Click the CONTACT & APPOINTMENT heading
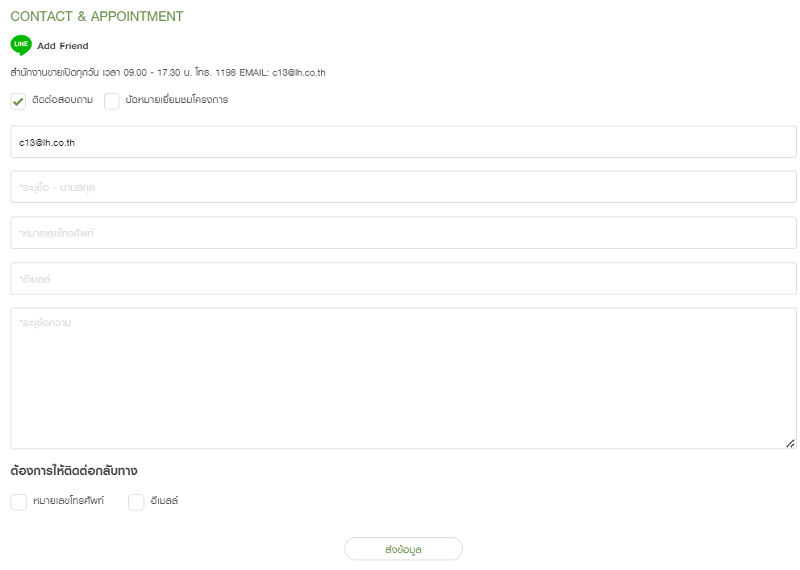The height and width of the screenshot is (570, 800). tap(97, 17)
